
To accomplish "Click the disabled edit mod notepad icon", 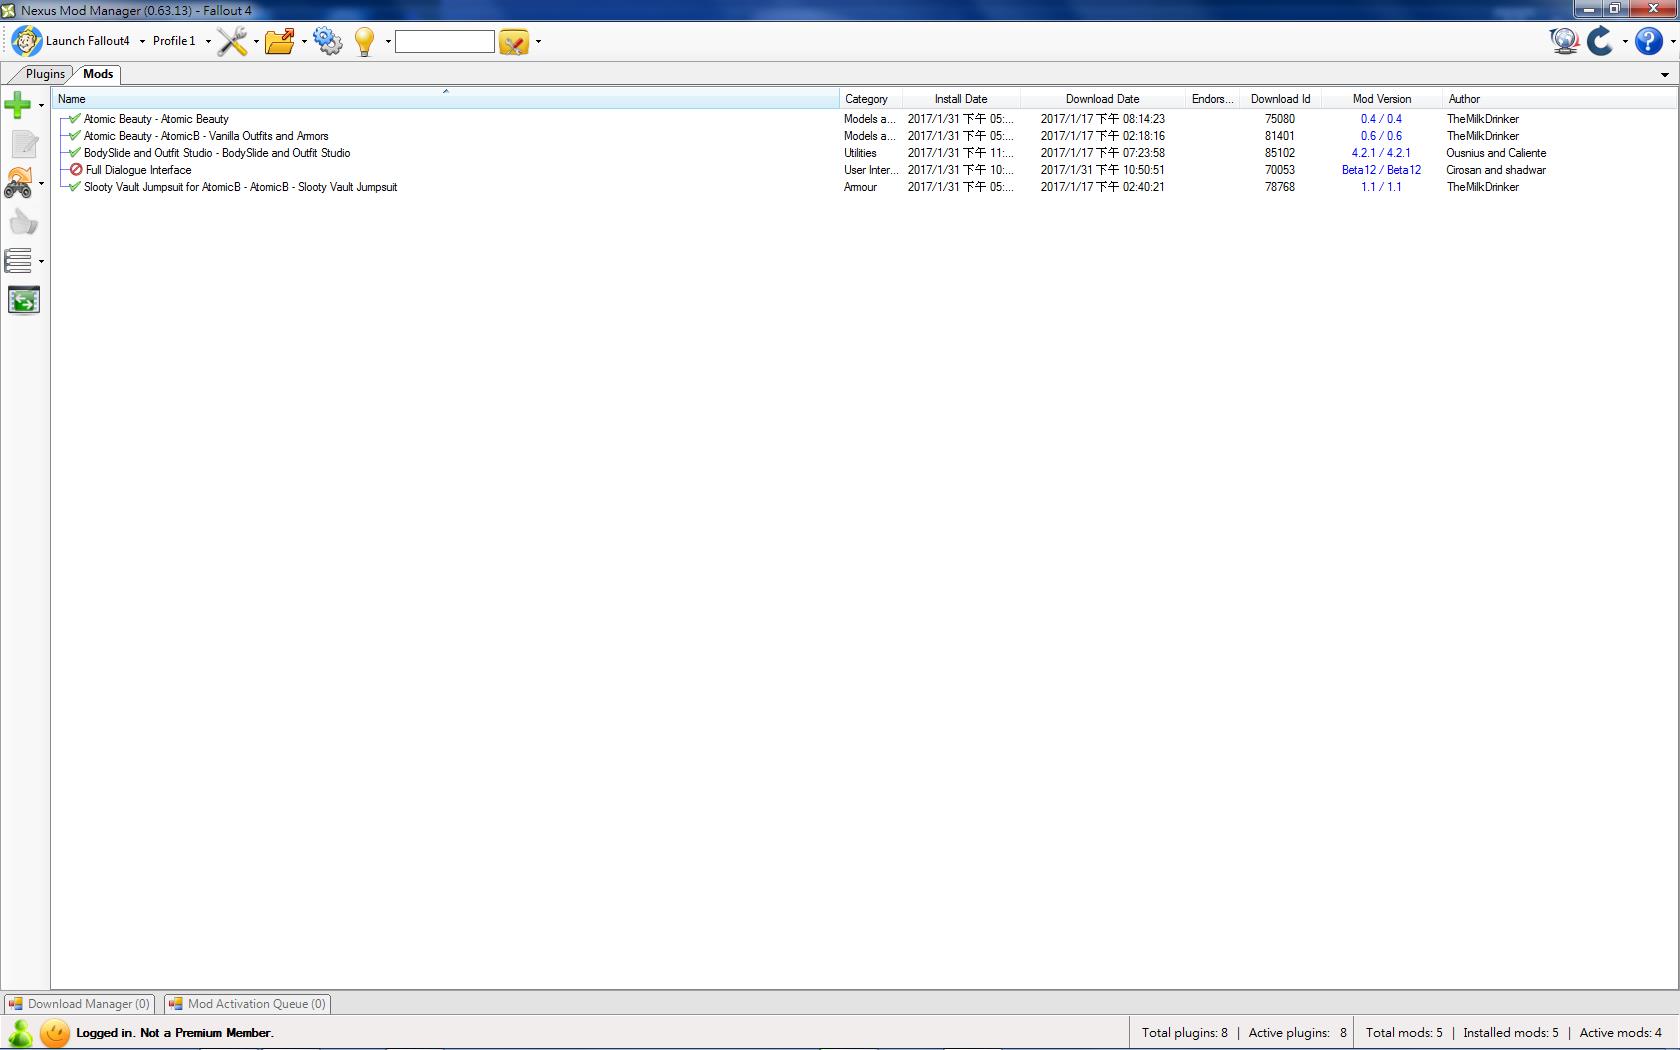I will click(24, 144).
